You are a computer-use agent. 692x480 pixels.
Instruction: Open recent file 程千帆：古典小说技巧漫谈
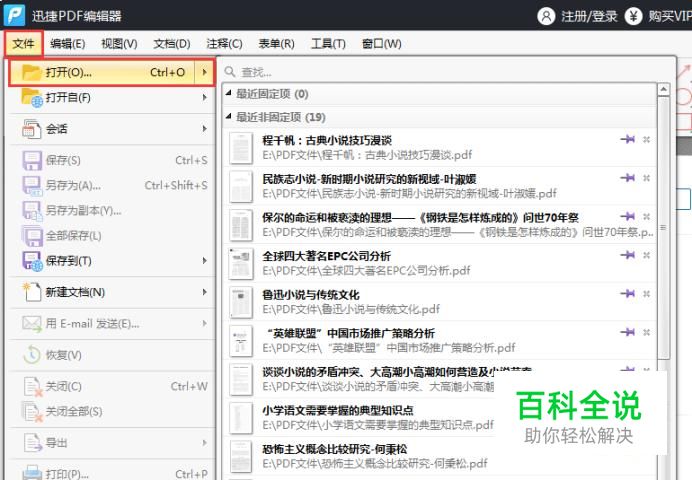[x=440, y=147]
